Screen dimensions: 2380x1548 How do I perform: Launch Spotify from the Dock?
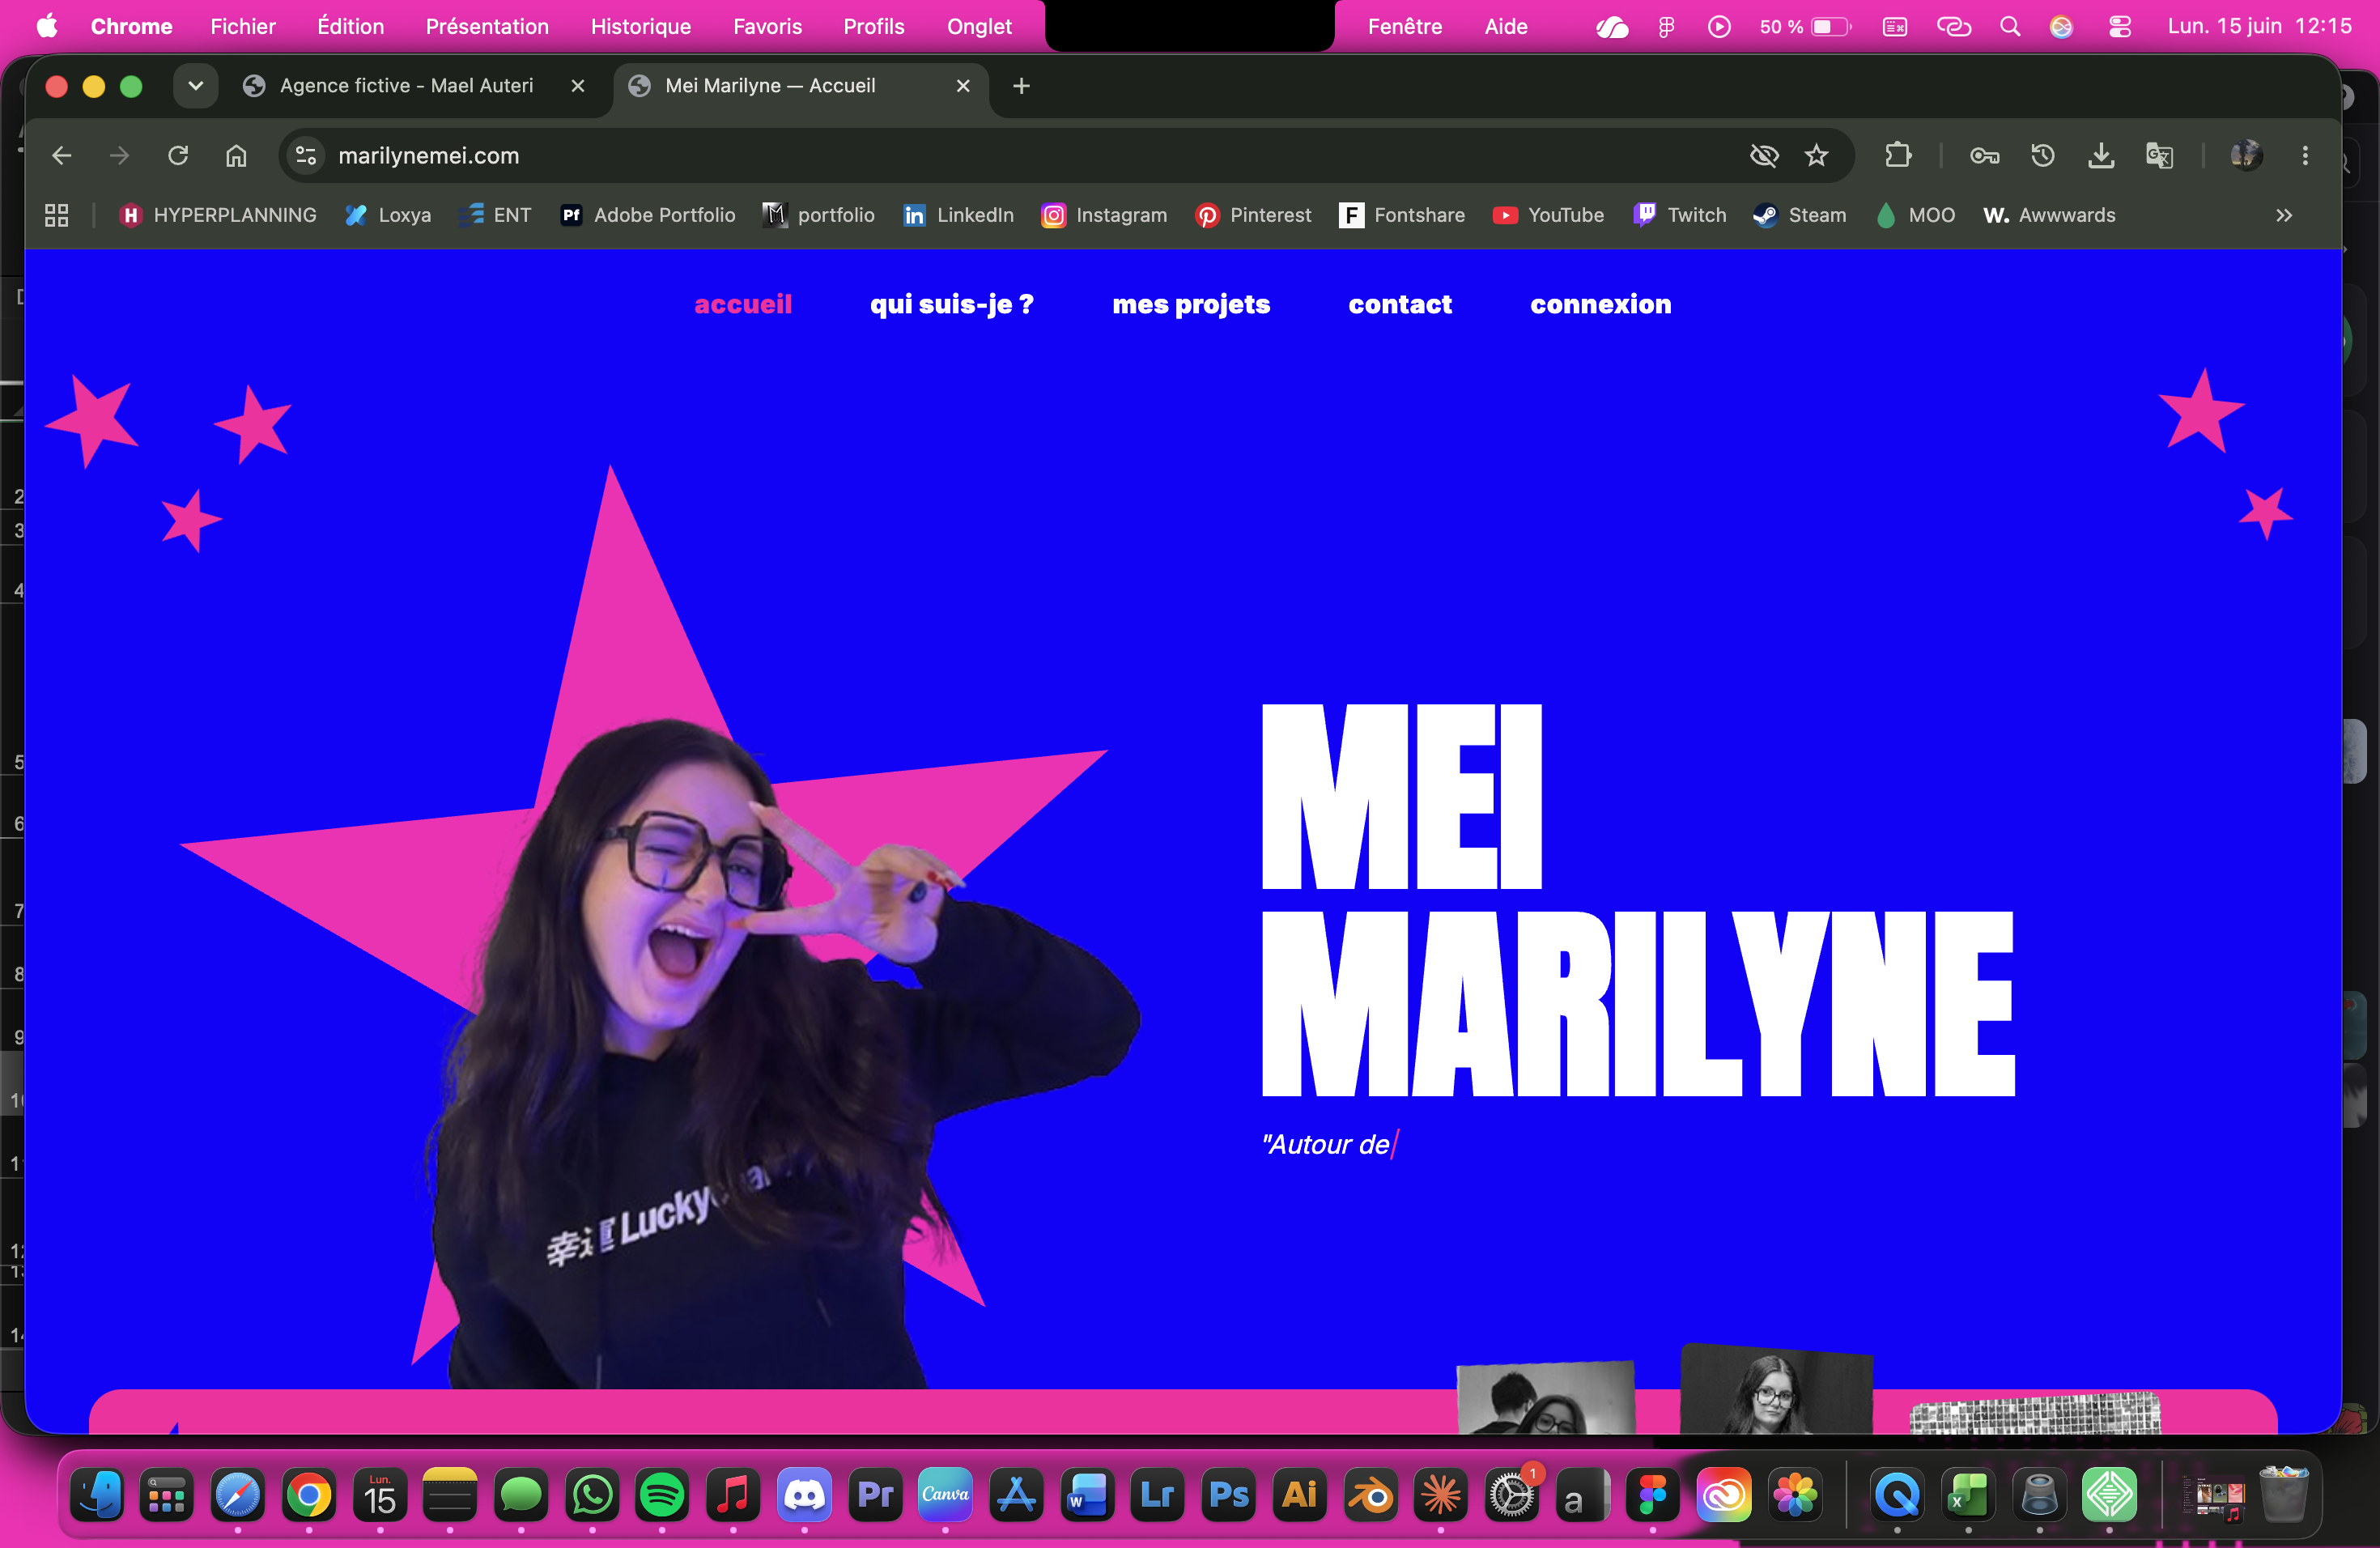662,1495
